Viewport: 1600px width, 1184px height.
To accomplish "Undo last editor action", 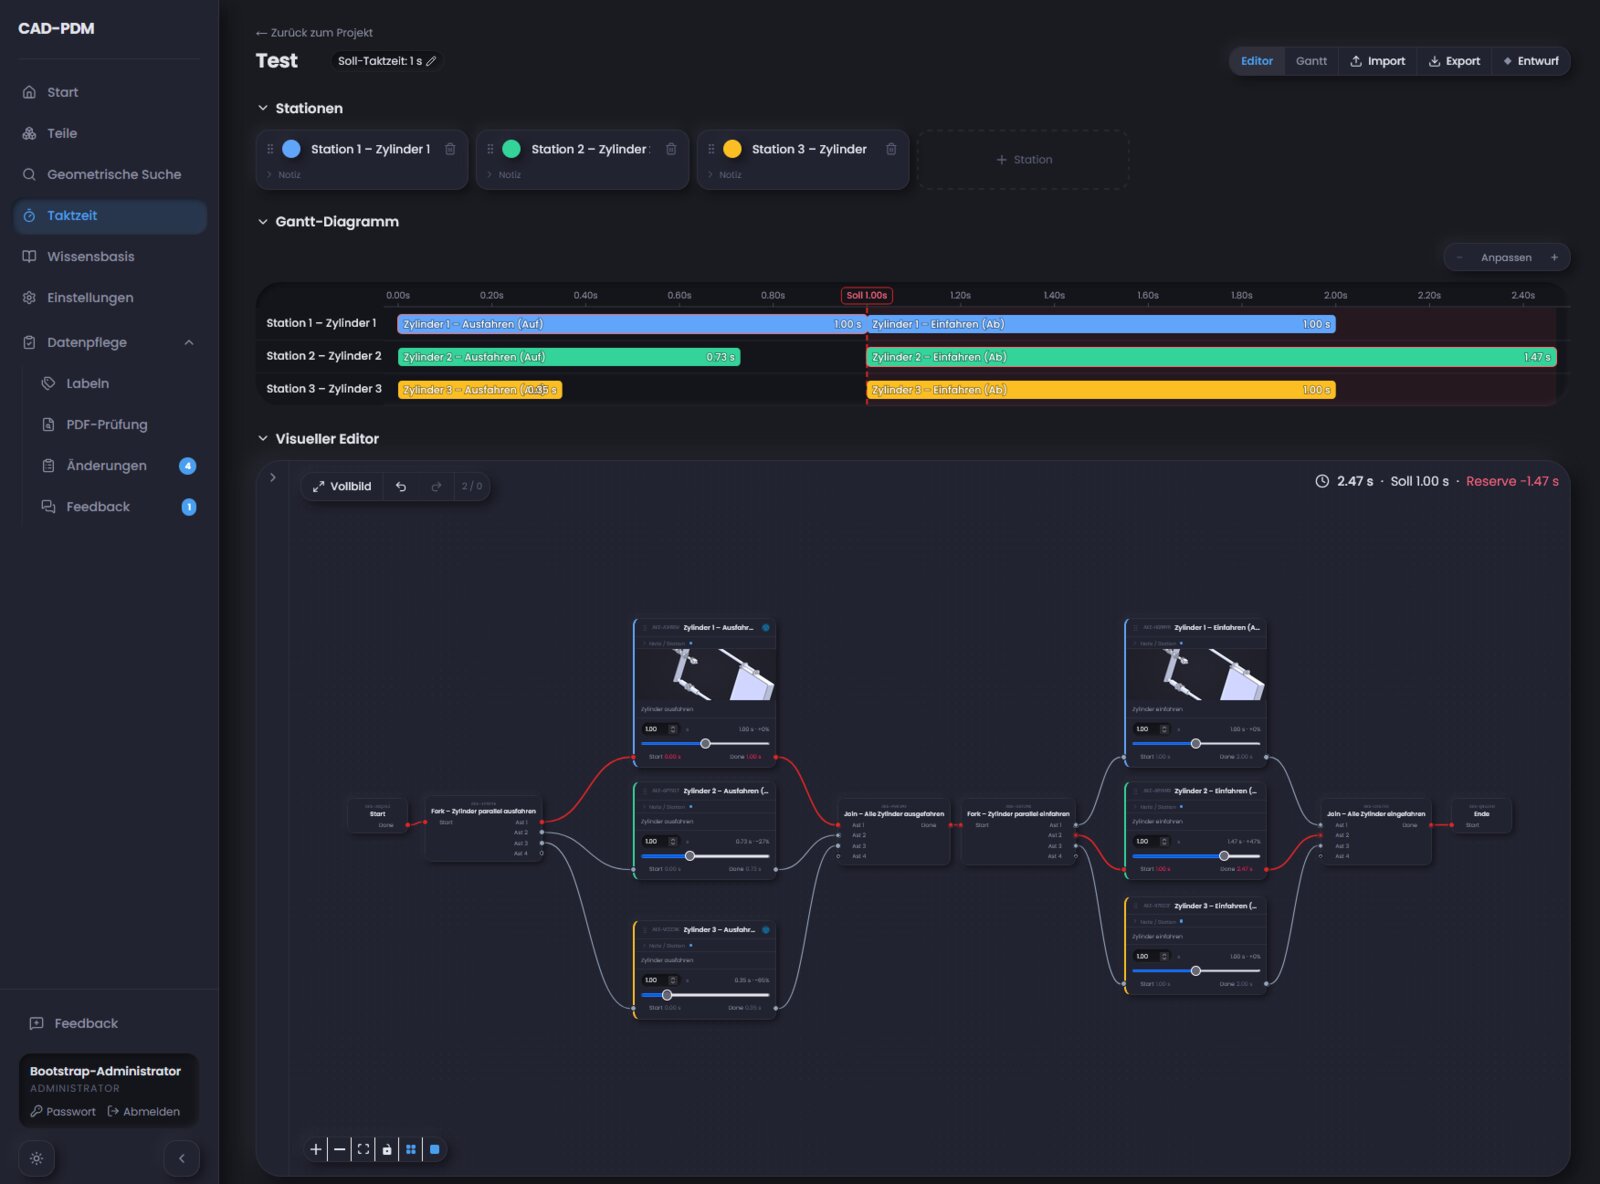I will 401,486.
